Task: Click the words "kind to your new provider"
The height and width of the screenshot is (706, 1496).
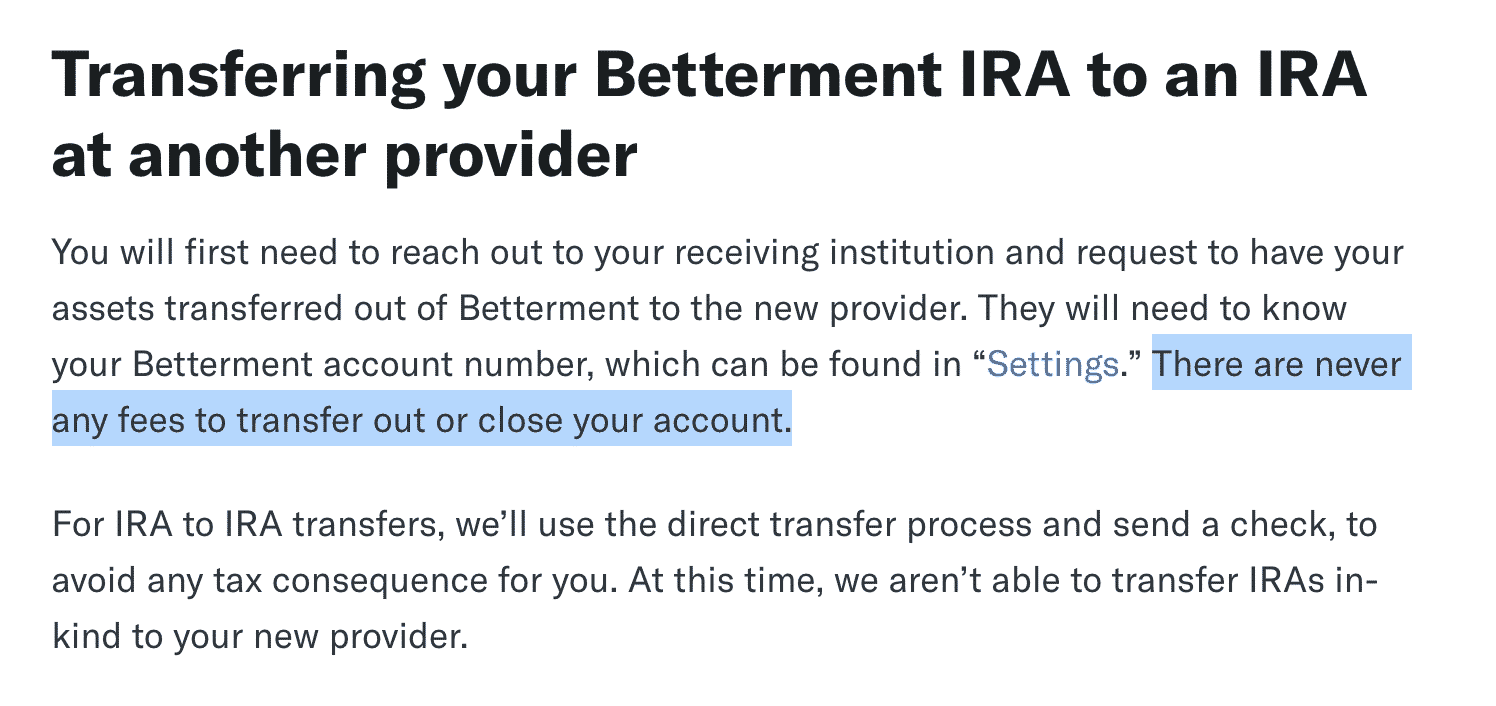Action: coord(259,636)
